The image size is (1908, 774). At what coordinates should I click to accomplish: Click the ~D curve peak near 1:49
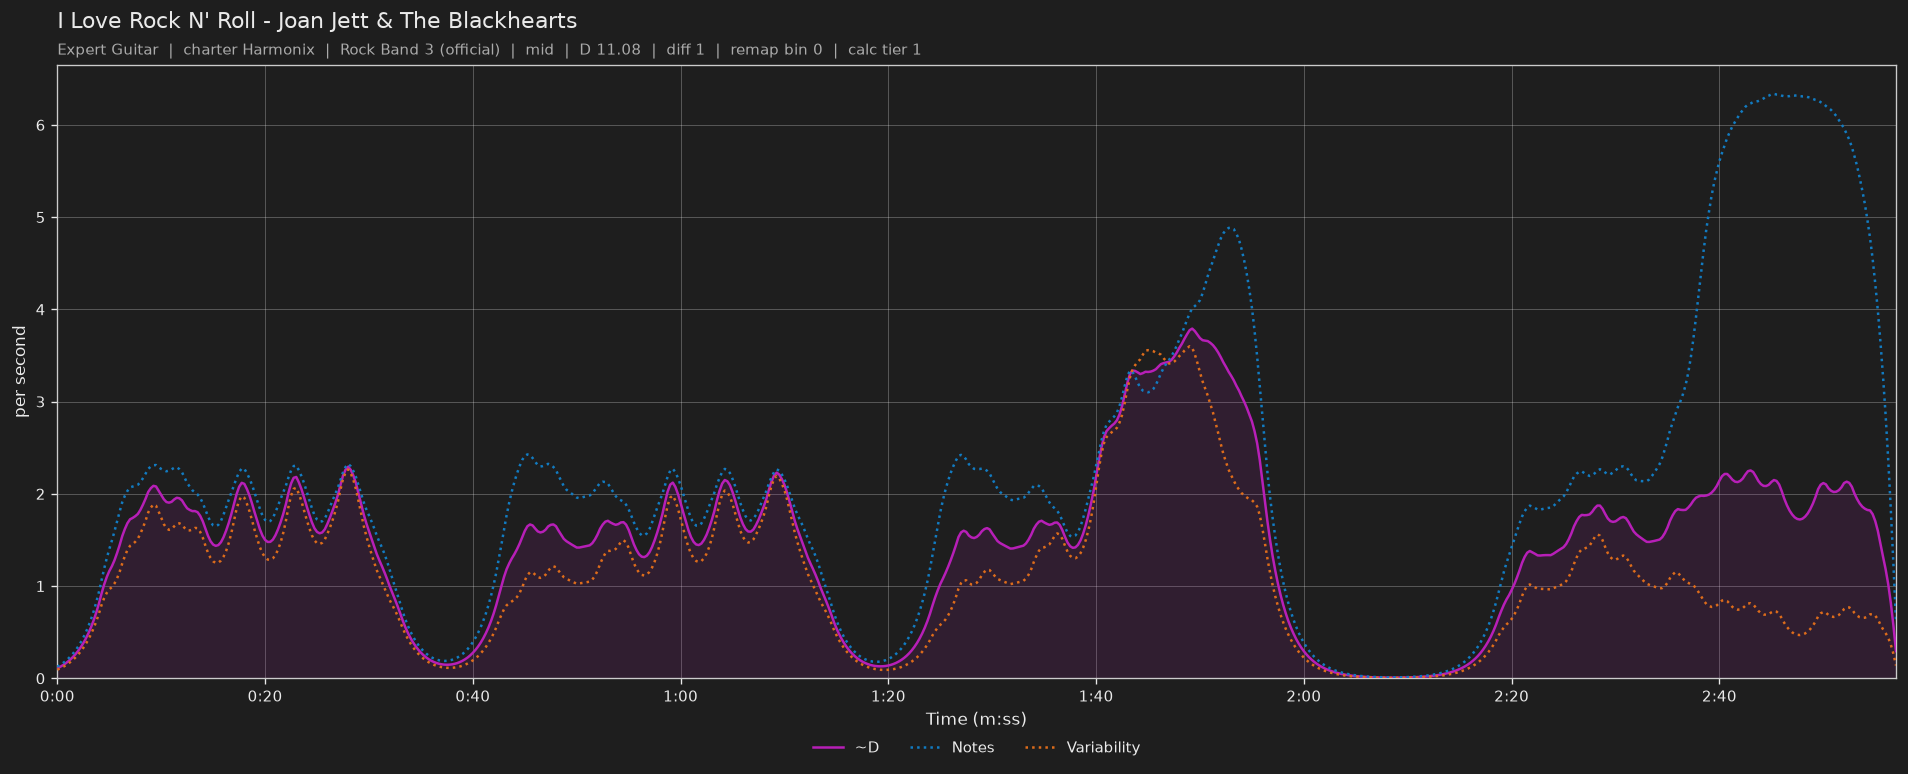click(x=1191, y=329)
